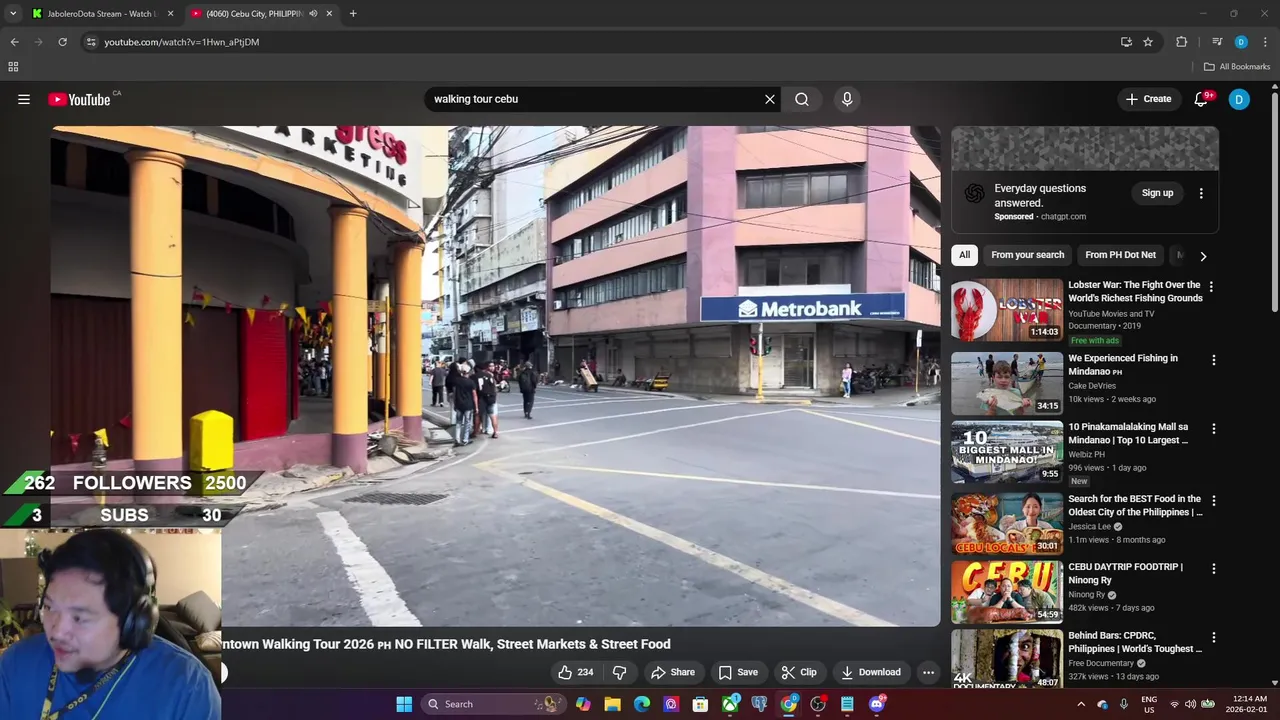Open taskbar Search box
This screenshot has width=1280, height=720.
[493, 704]
